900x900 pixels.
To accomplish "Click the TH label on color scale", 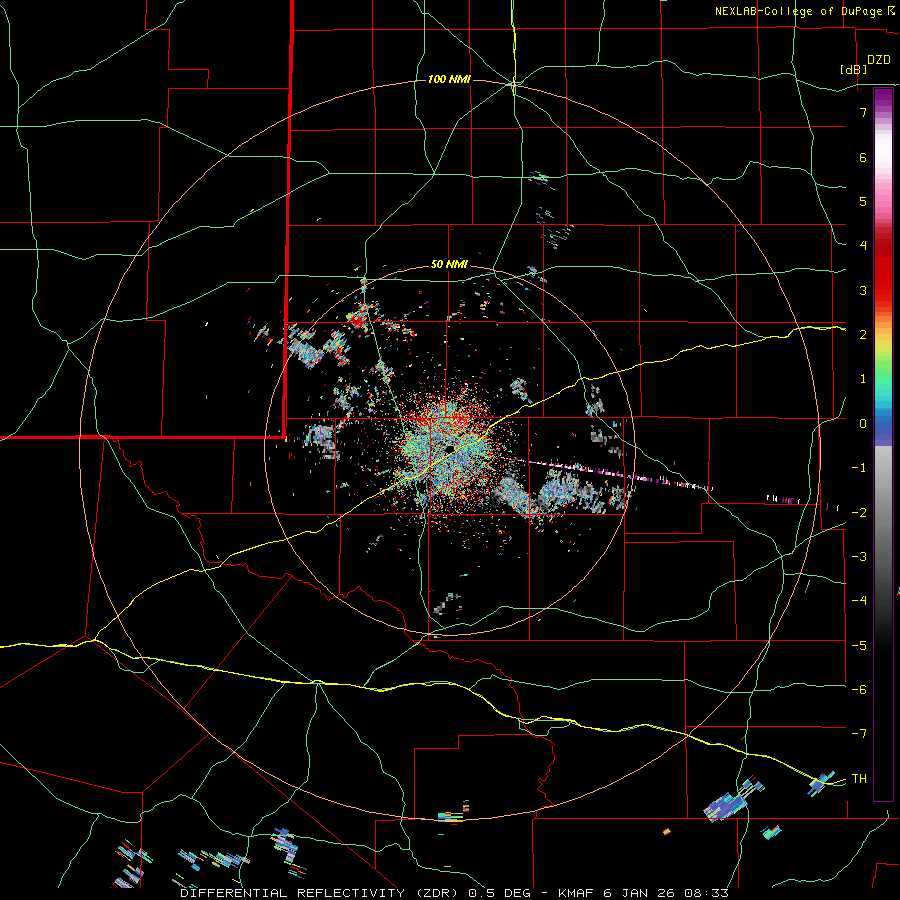I will [x=859, y=778].
